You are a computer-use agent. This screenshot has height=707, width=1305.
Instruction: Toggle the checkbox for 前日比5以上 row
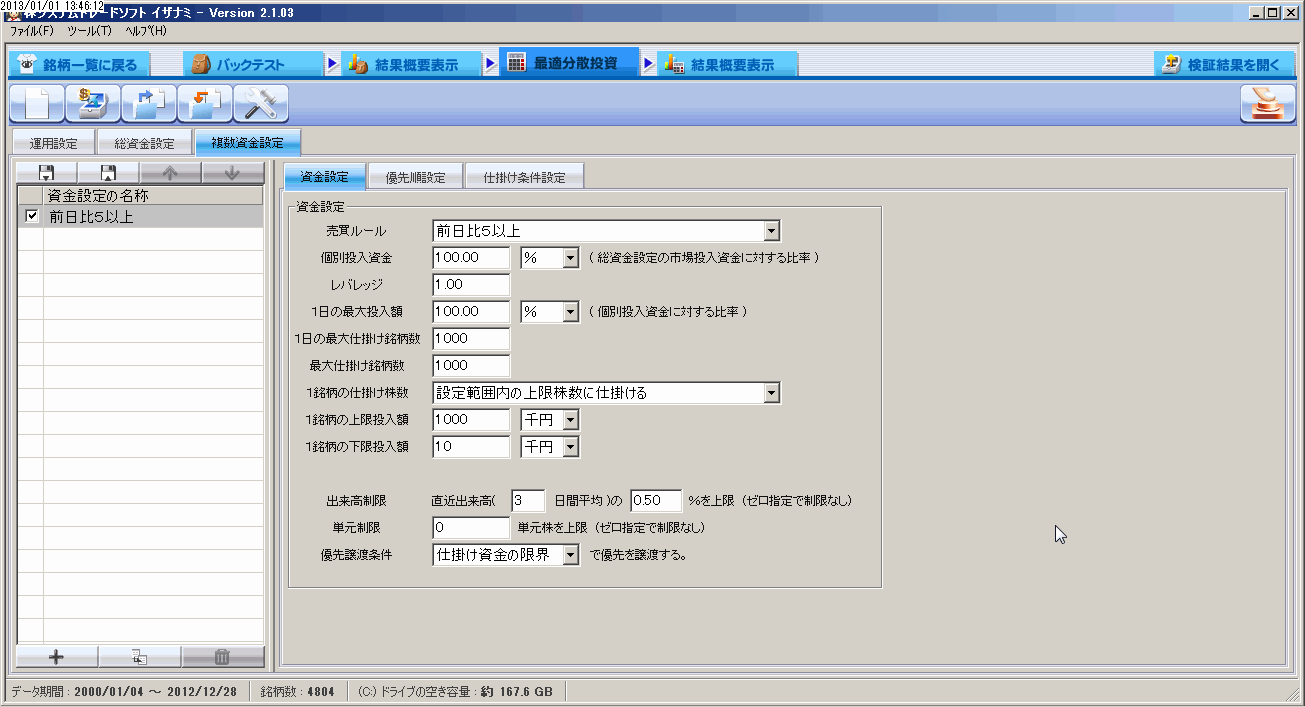[x=31, y=216]
